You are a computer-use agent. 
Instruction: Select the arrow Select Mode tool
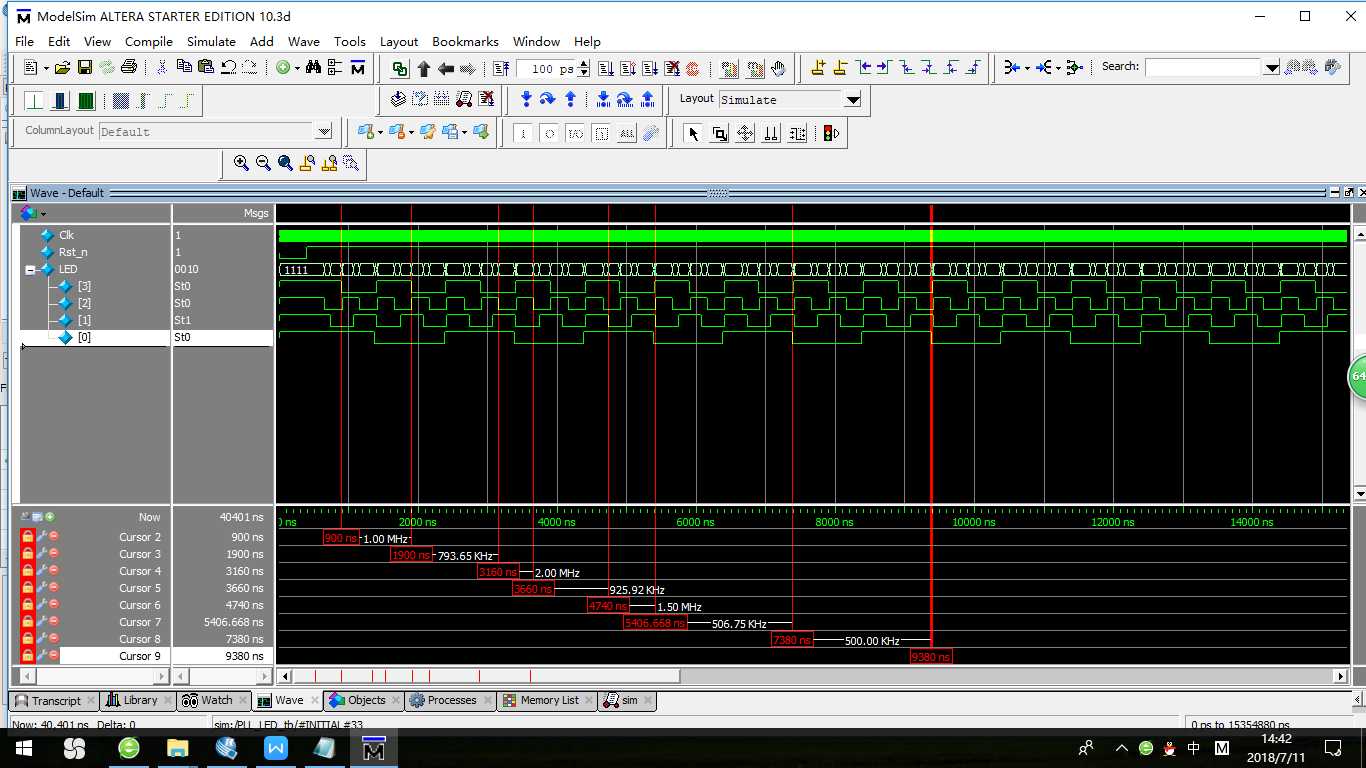[x=693, y=133]
